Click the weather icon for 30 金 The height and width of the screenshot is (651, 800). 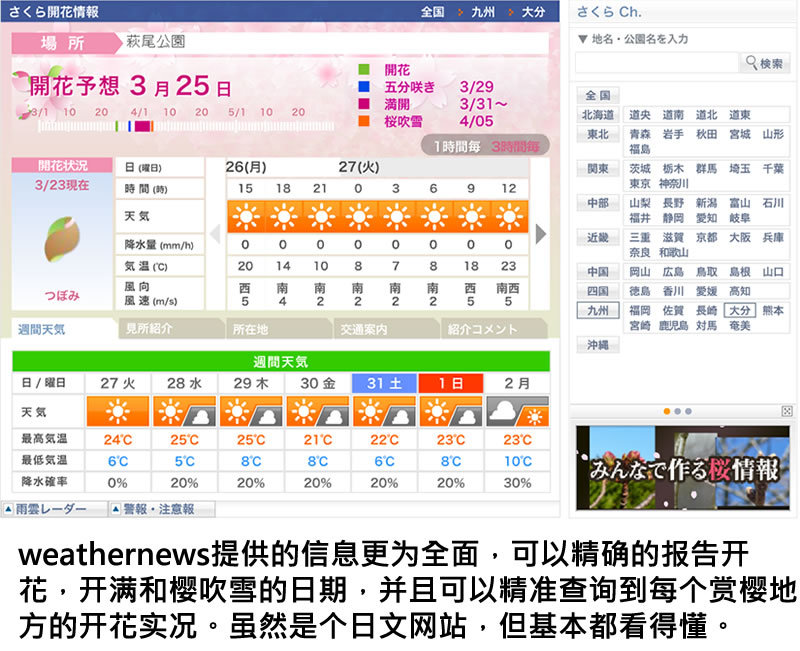[x=318, y=411]
